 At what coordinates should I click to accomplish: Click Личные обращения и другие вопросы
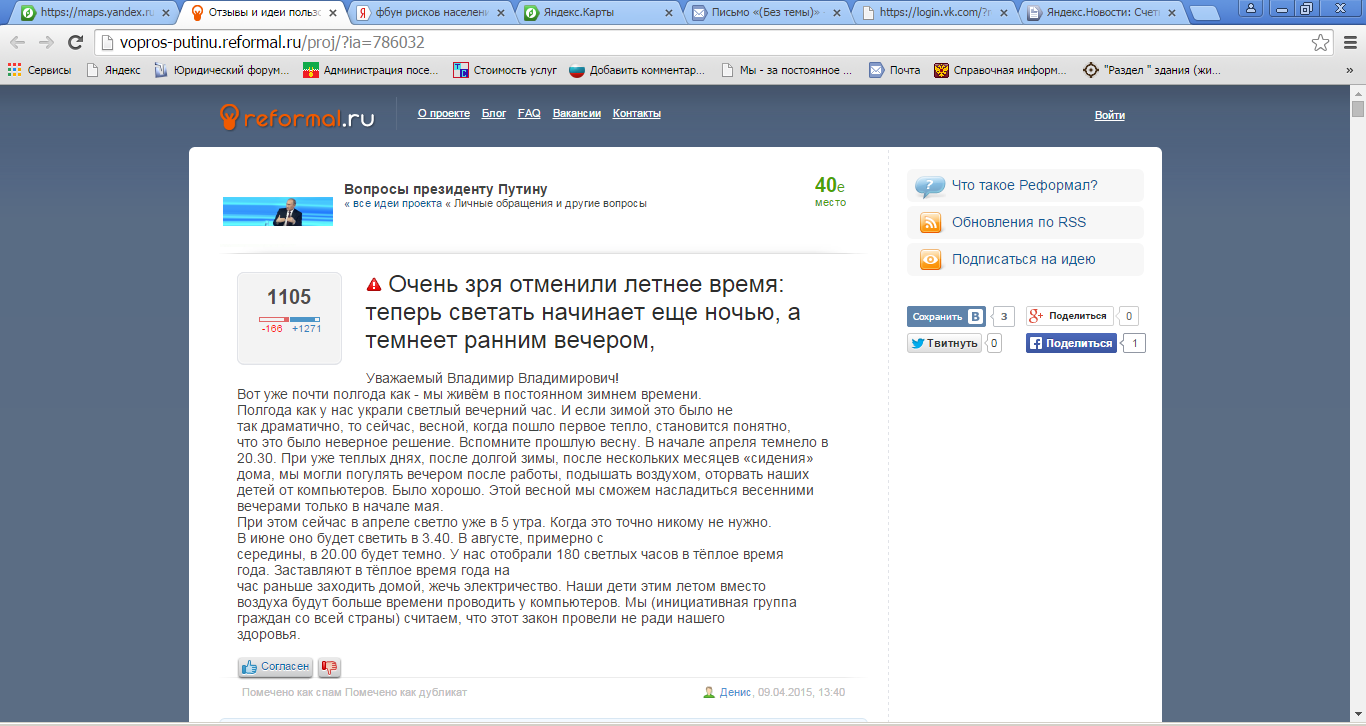click(550, 203)
